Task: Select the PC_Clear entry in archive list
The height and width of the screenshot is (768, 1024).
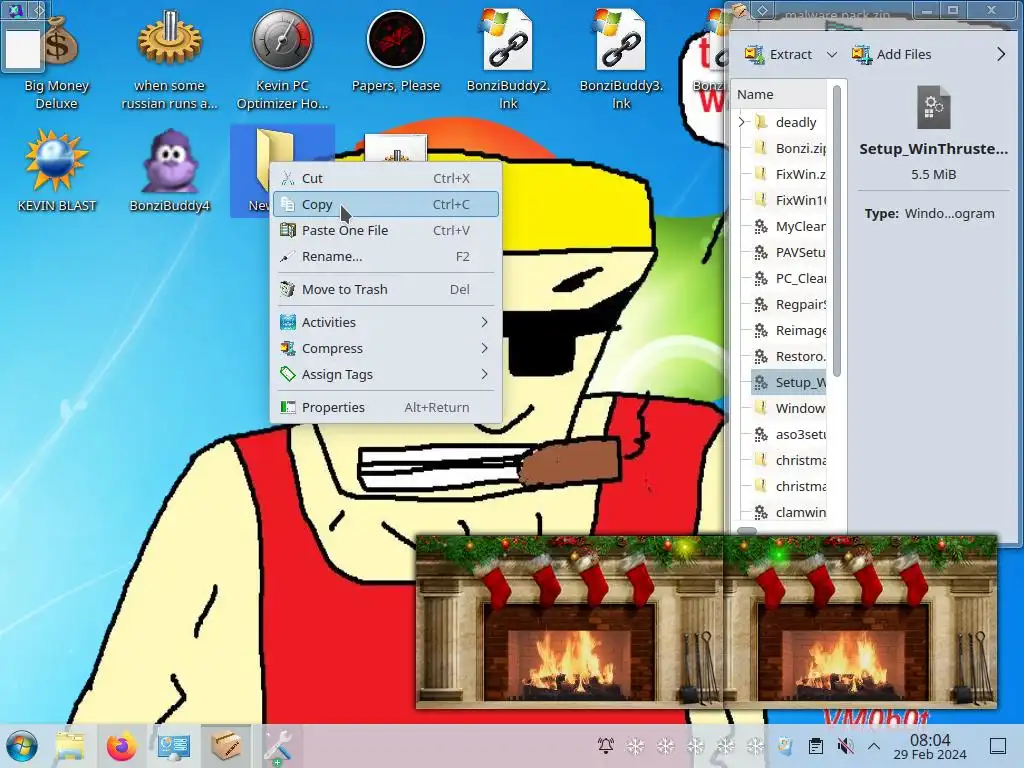Action: point(789,278)
